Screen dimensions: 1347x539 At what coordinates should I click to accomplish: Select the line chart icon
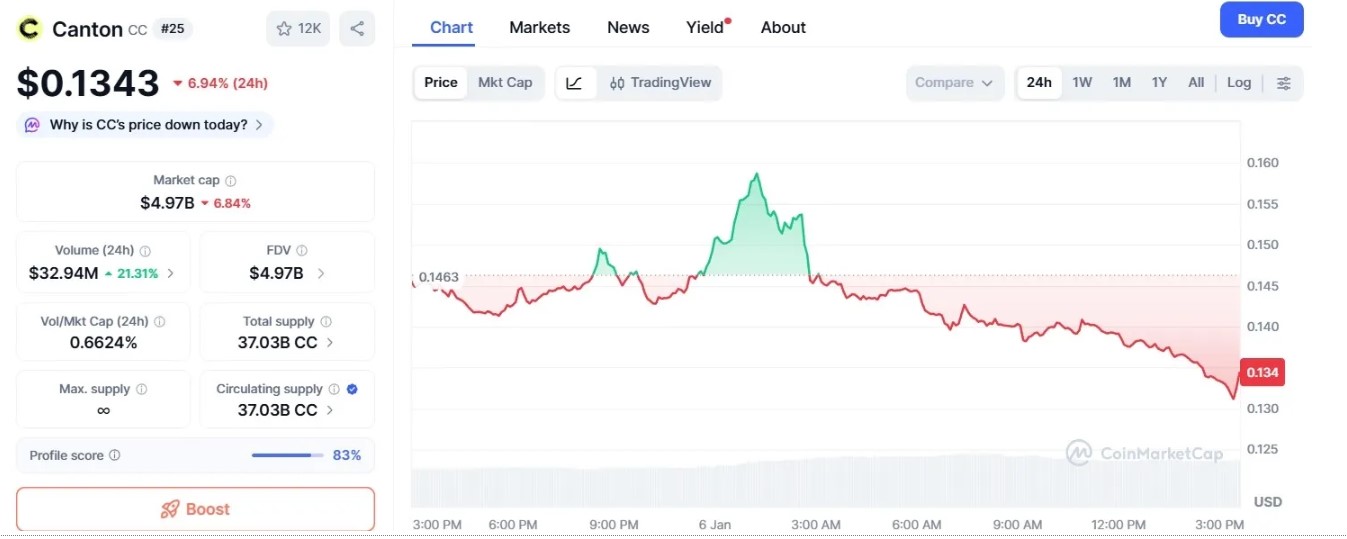[574, 83]
